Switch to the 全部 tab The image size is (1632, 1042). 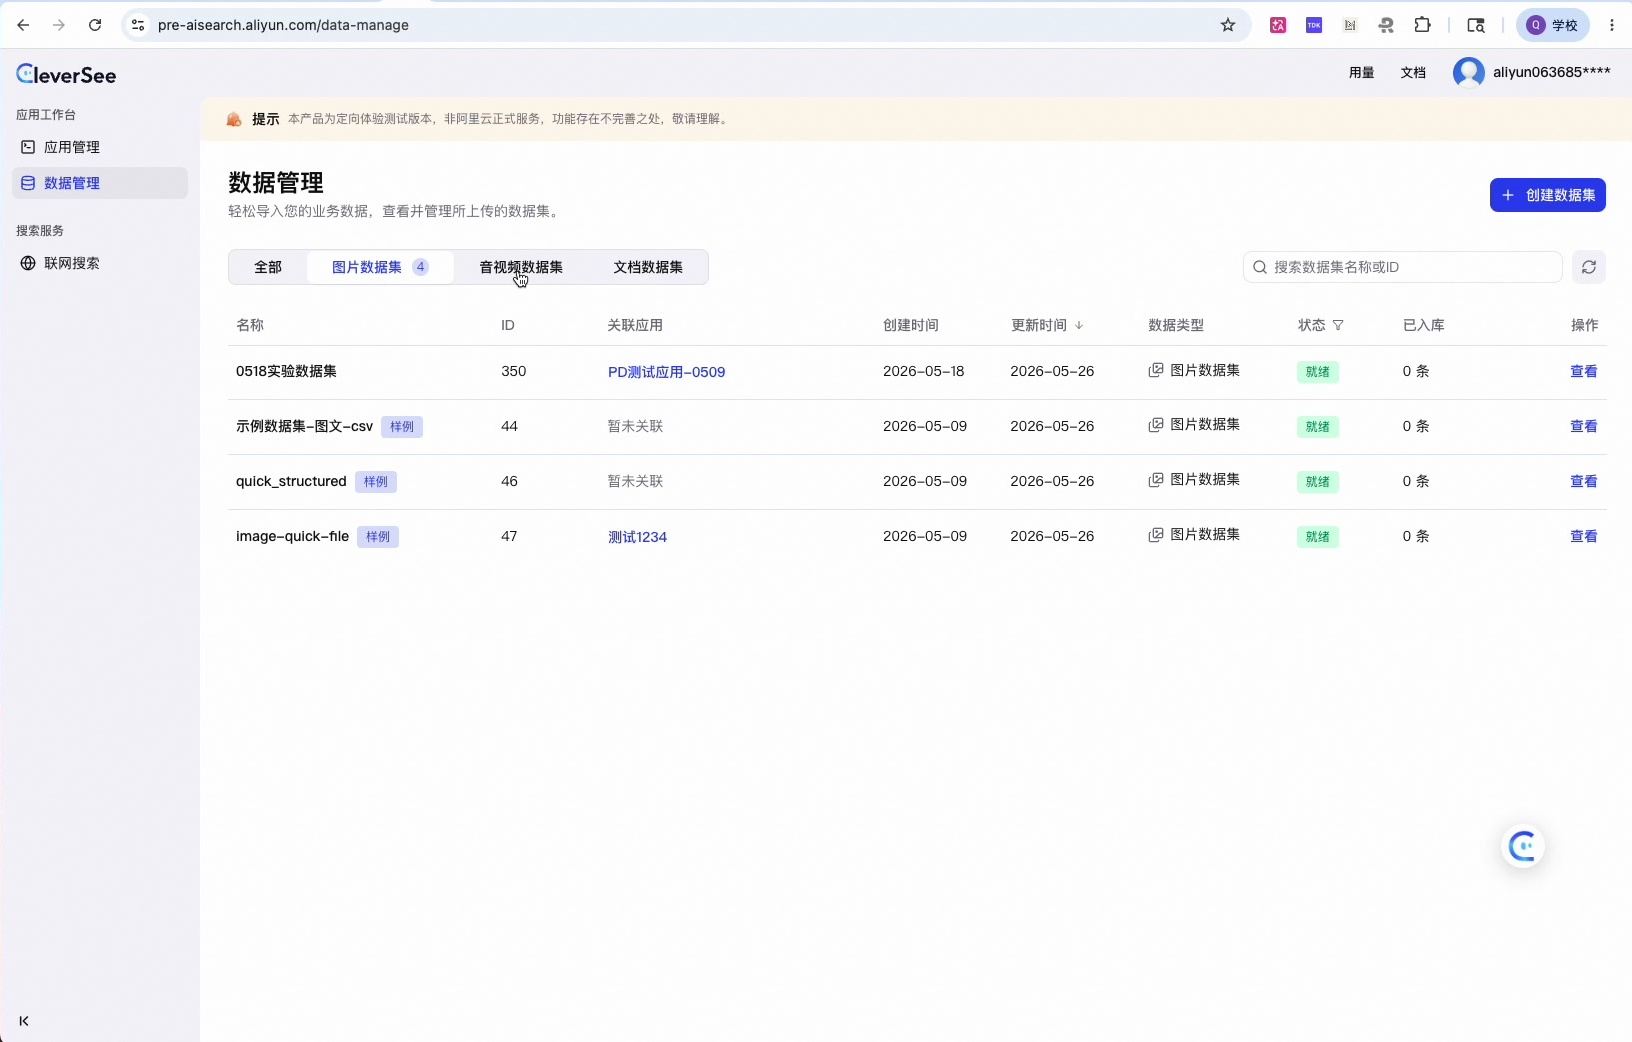click(268, 267)
